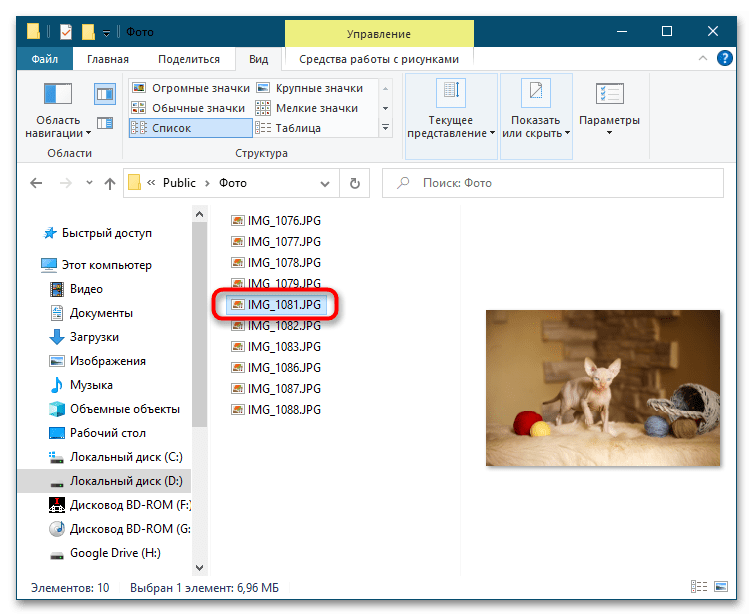The width and height of the screenshot is (753, 616).
Task: Open Видео folder in navigation pane
Action: coord(77,289)
